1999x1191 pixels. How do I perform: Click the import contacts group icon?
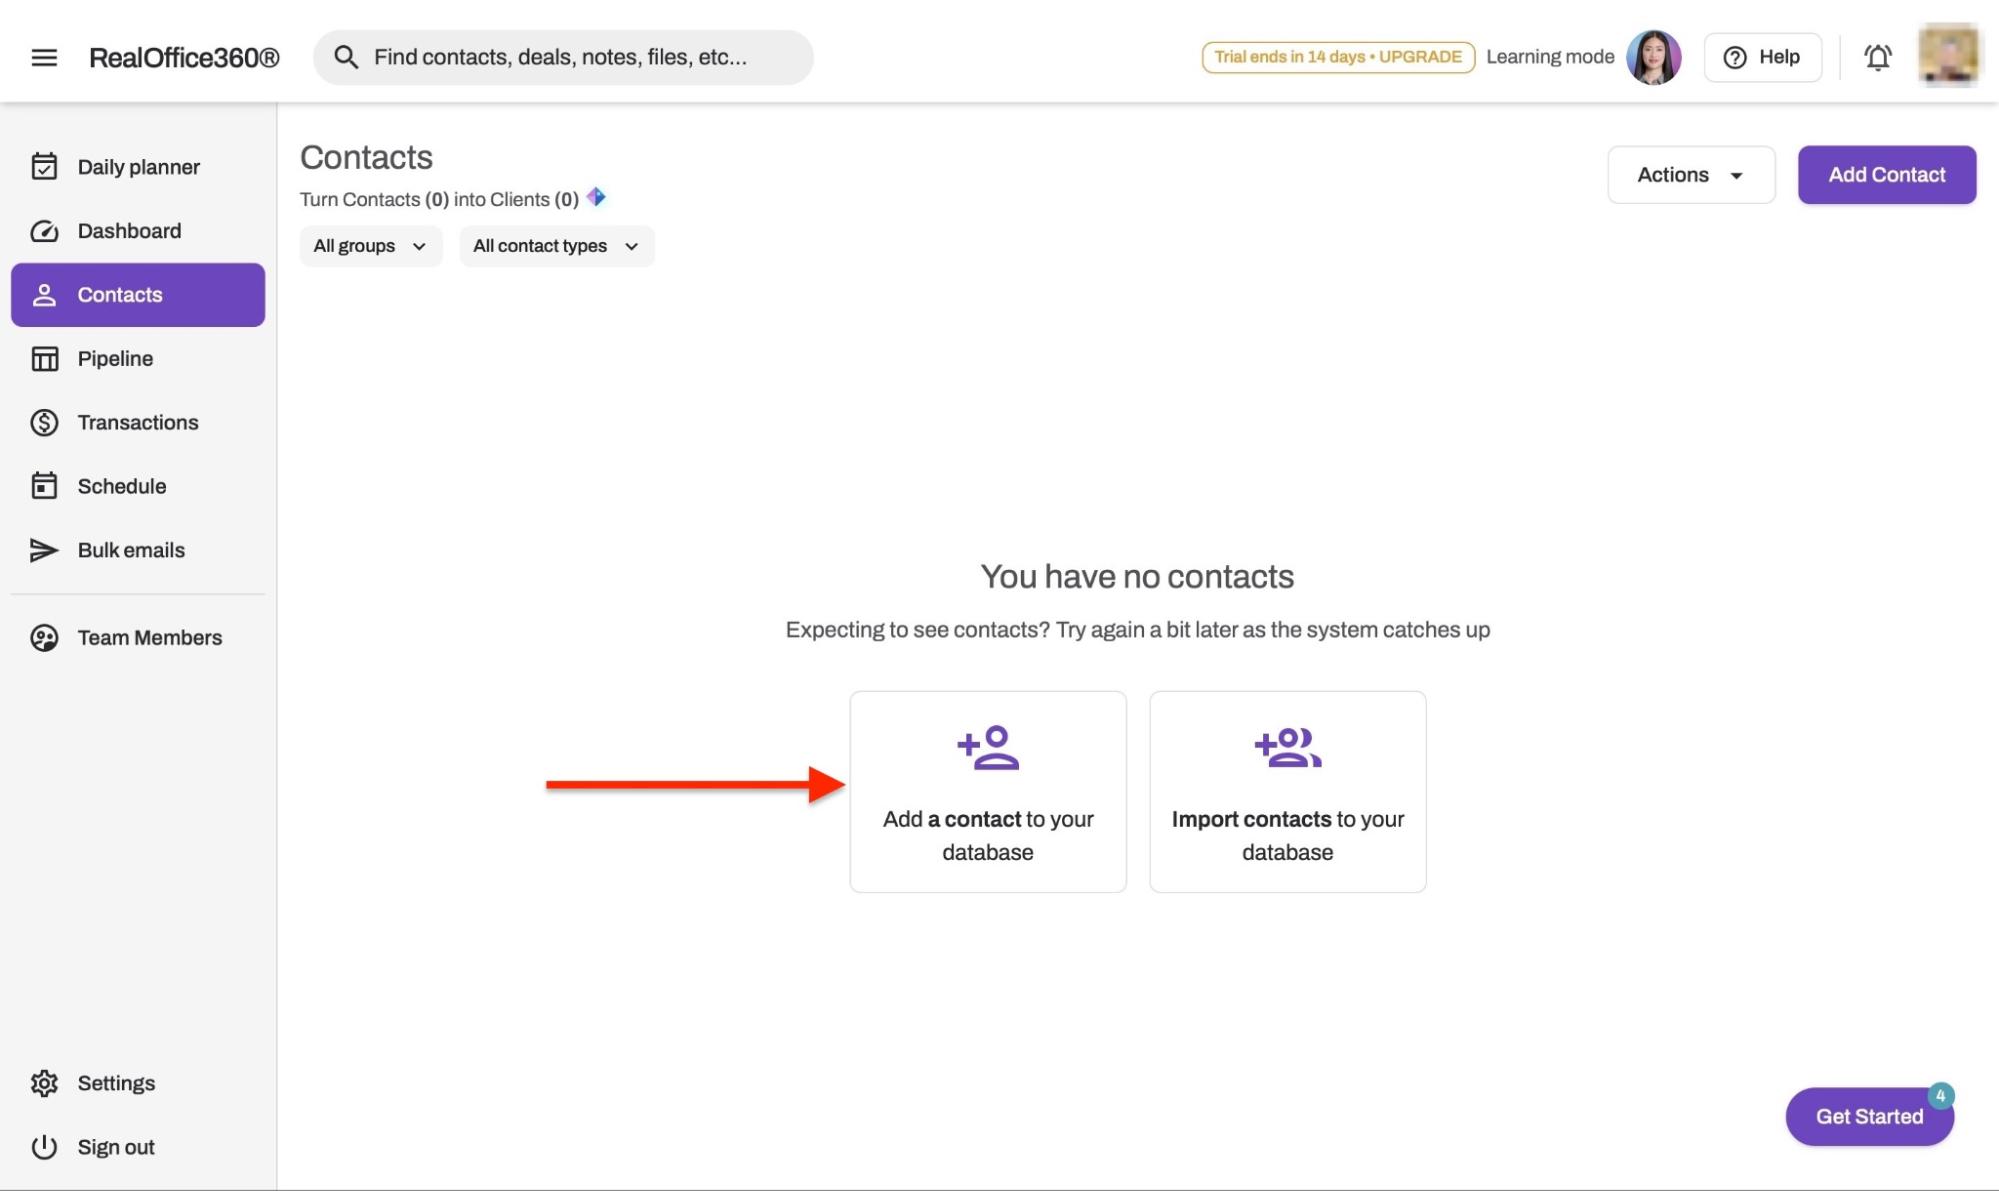[x=1287, y=748]
